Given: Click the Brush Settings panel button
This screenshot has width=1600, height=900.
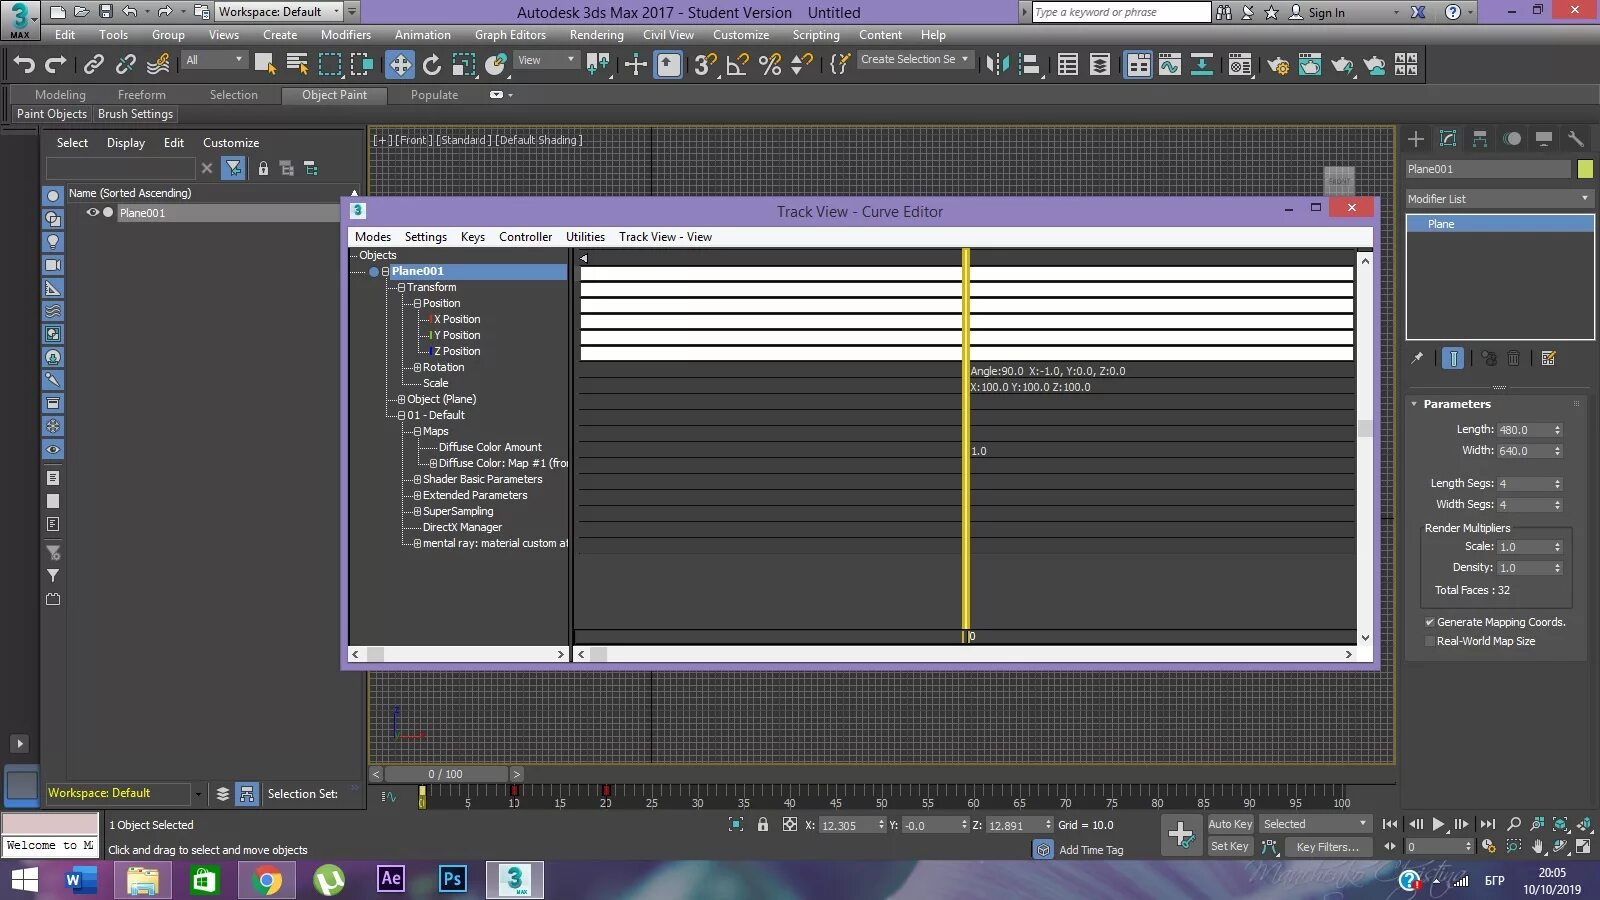Looking at the screenshot, I should pos(135,115).
